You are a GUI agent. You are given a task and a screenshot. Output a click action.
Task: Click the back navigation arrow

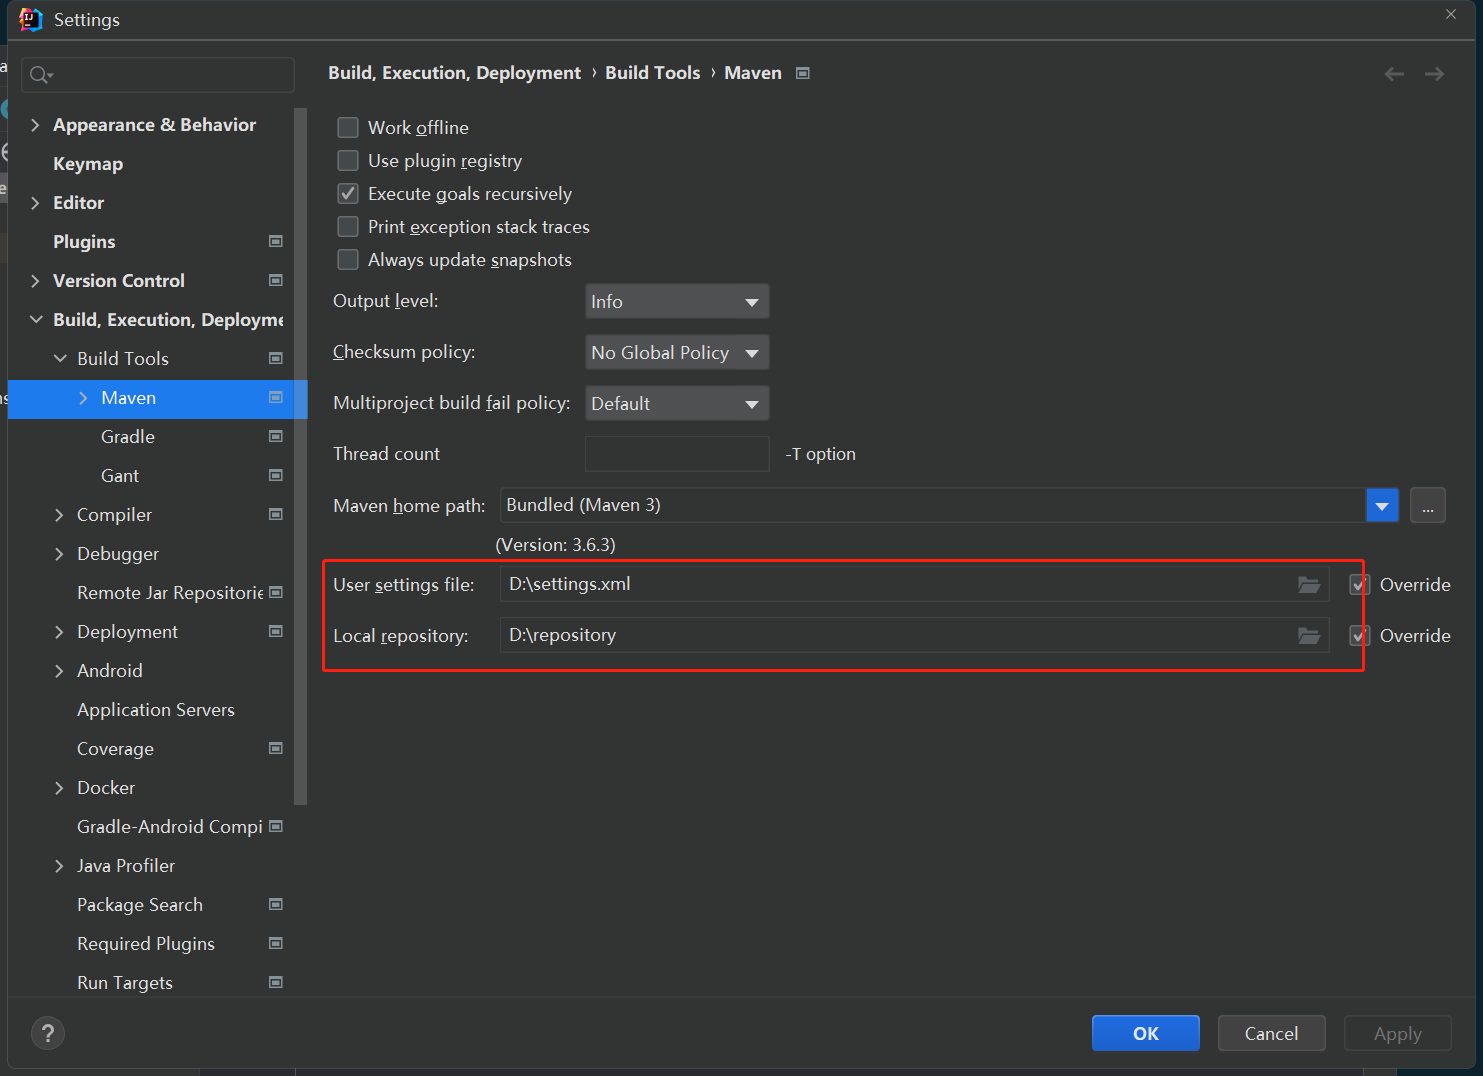(x=1394, y=74)
